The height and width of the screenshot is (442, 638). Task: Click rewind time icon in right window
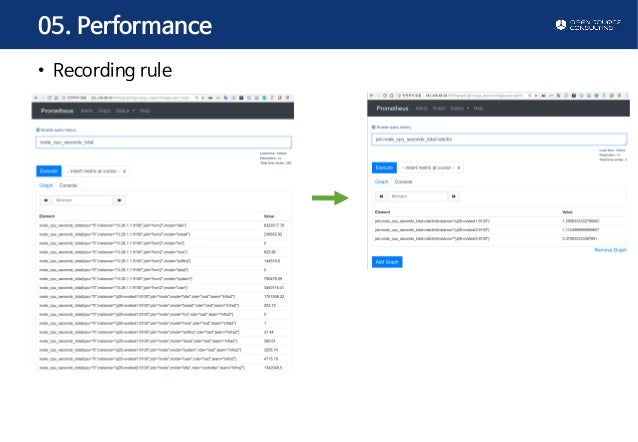[x=381, y=196]
